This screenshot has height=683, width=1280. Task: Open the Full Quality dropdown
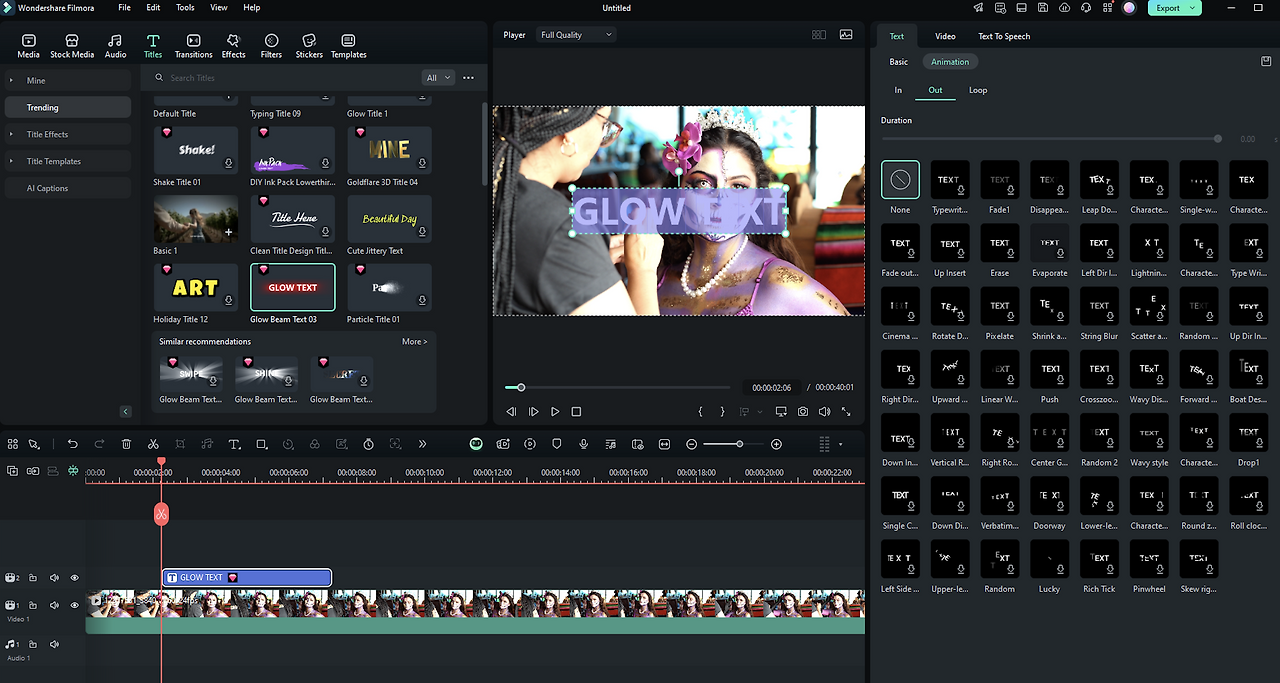tap(576, 35)
